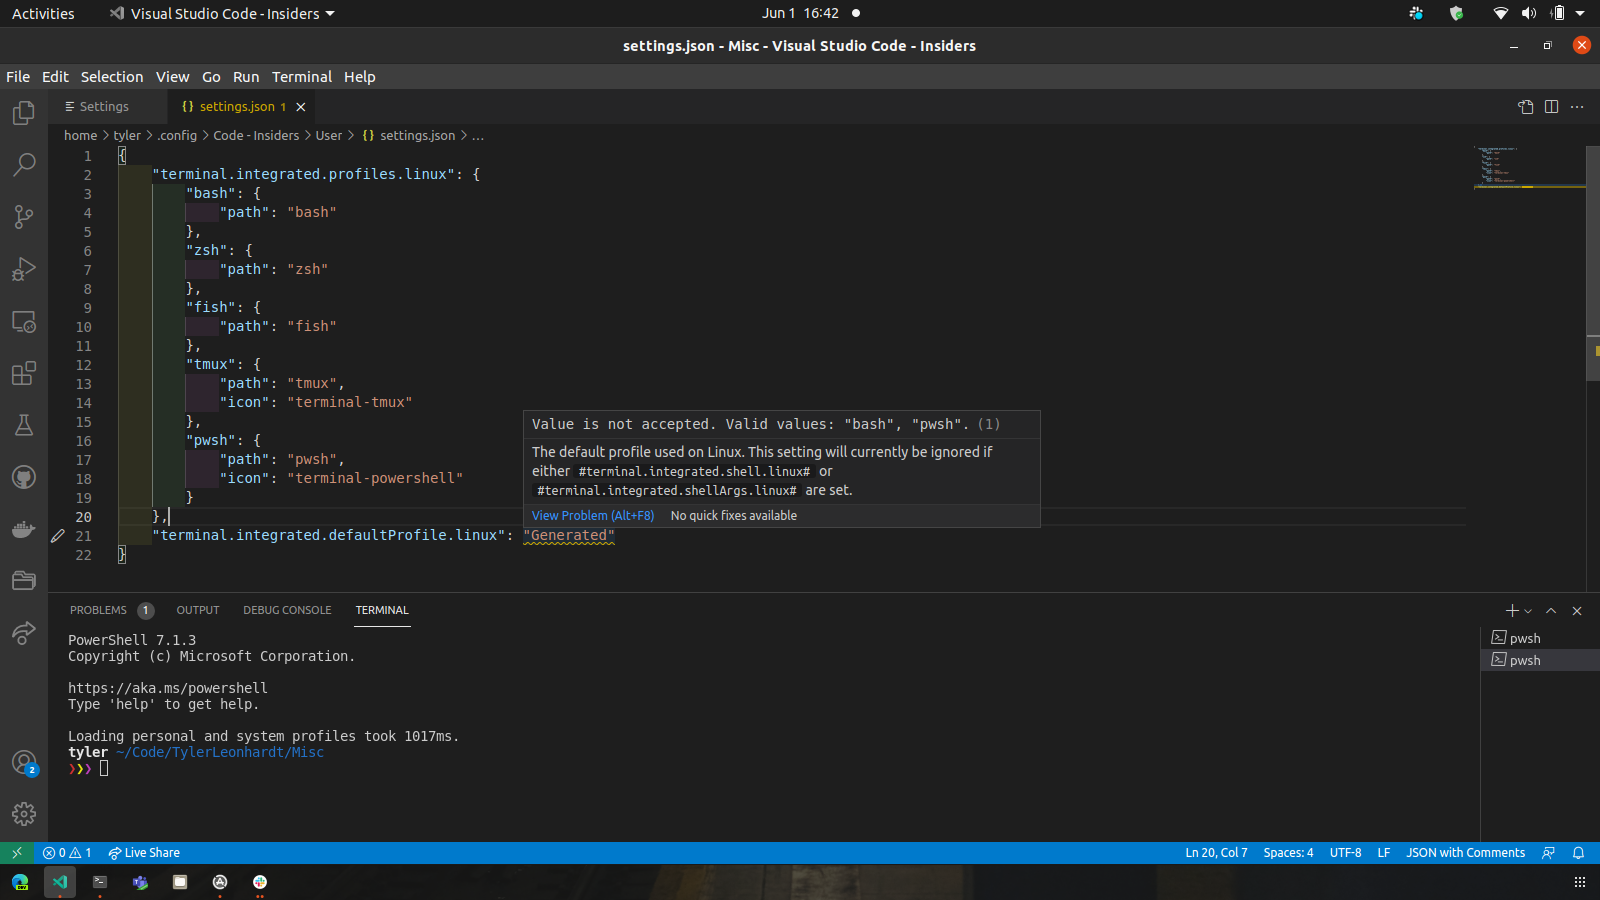
Task: Click the Live Share status bar item
Action: coord(144,852)
